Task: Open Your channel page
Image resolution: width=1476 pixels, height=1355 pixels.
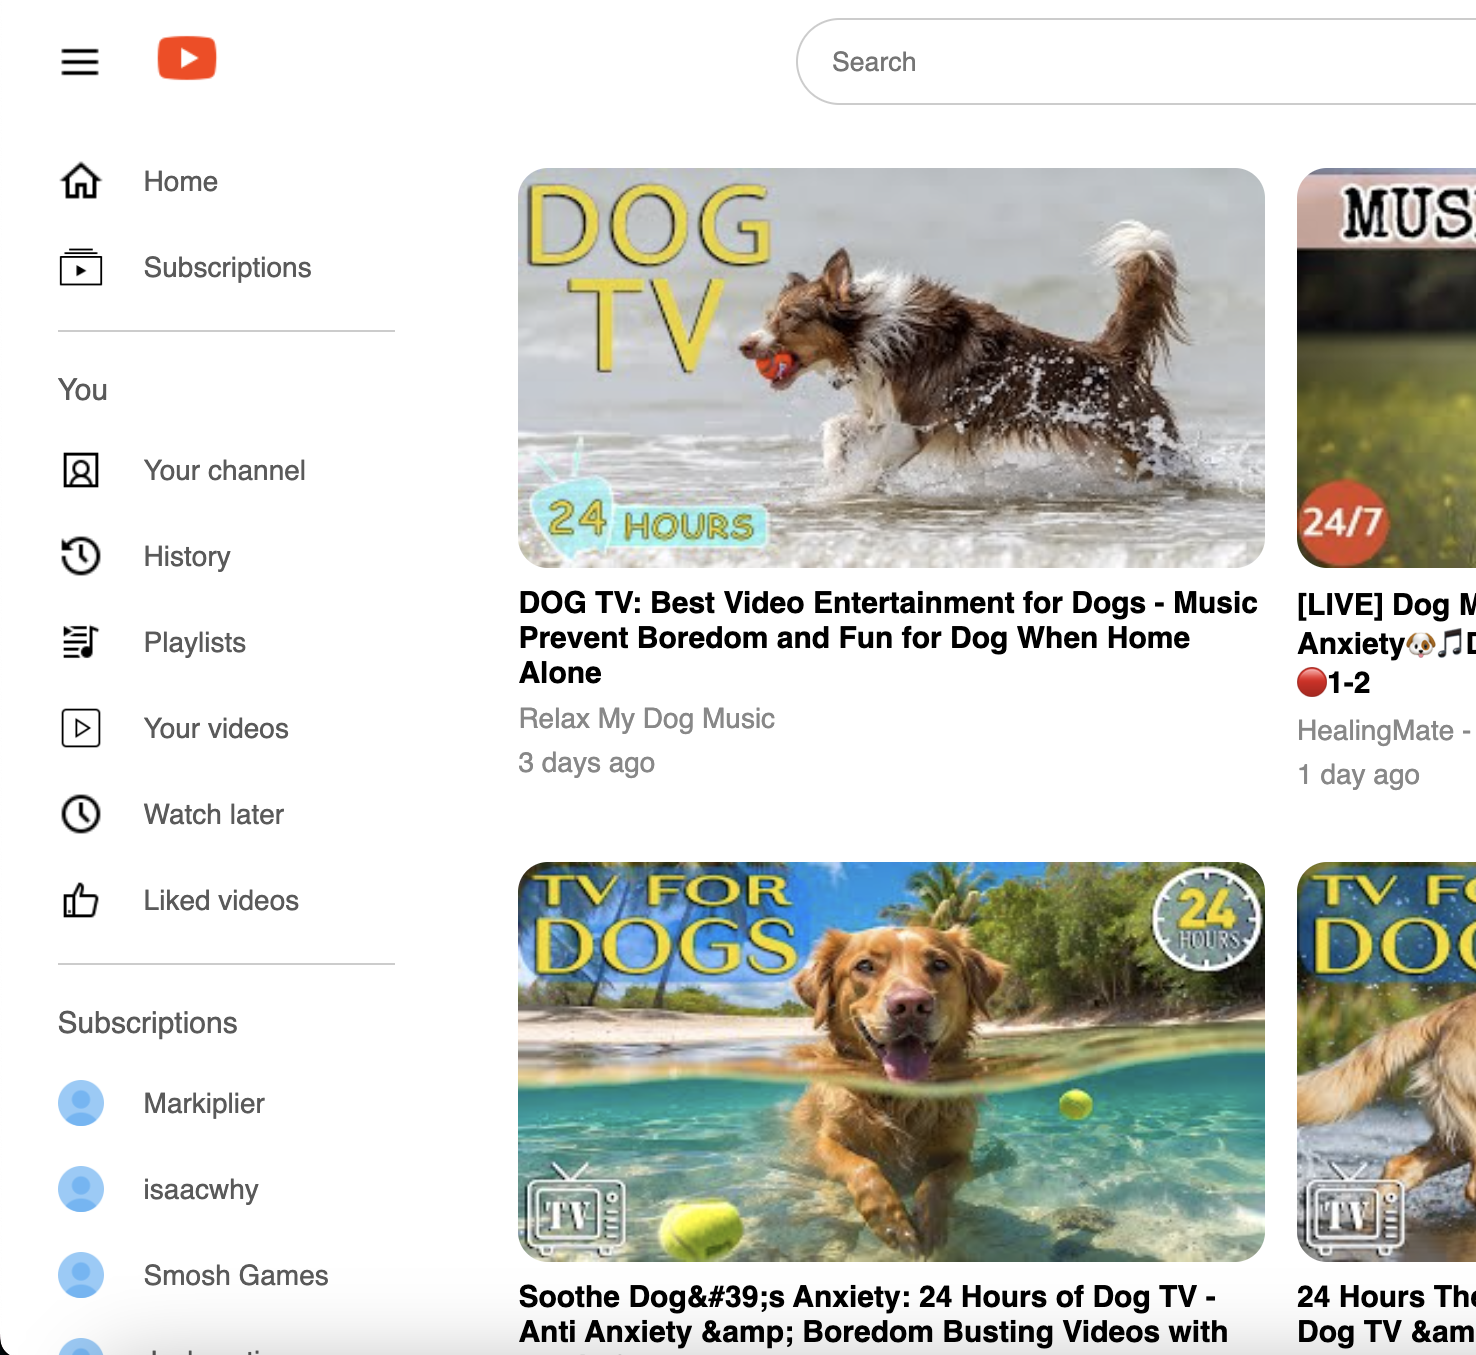Action: point(225,470)
